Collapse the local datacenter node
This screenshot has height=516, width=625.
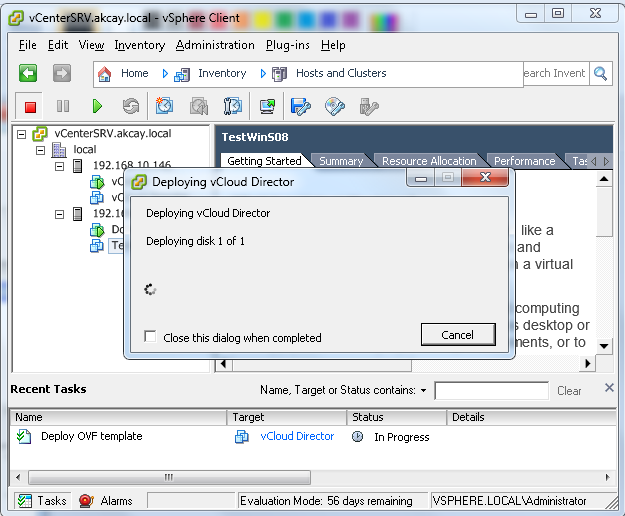tap(40, 150)
